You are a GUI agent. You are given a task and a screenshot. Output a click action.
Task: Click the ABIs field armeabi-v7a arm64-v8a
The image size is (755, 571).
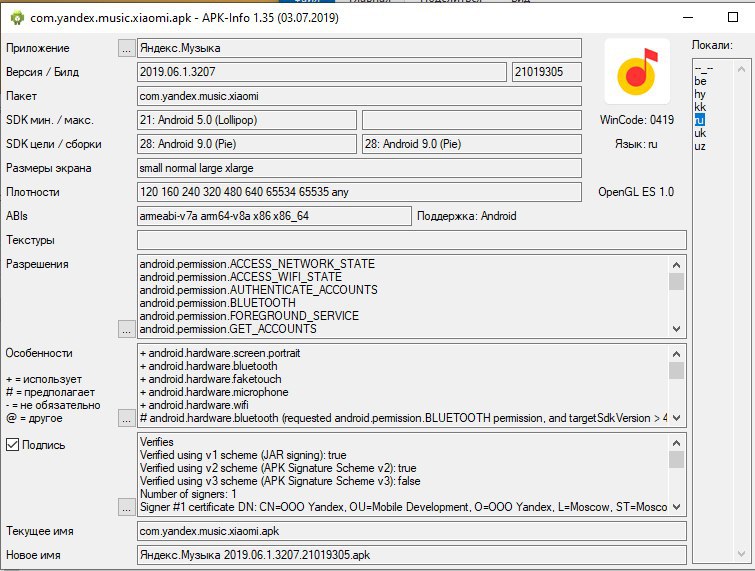coord(274,216)
